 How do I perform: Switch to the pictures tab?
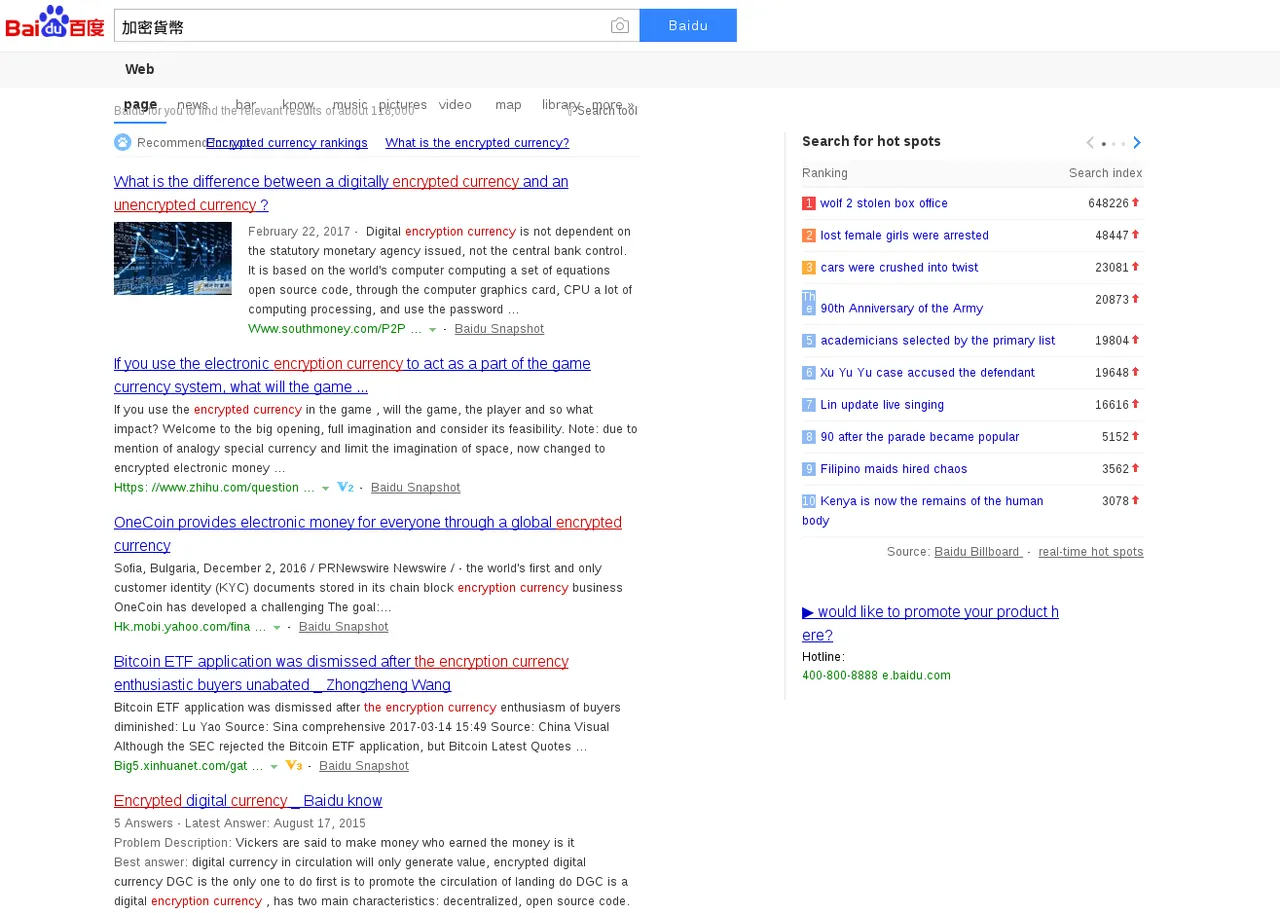pyautogui.click(x=403, y=104)
